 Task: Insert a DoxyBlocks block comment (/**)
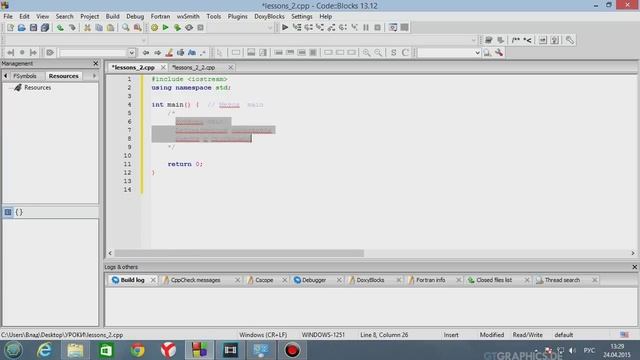tap(516, 40)
